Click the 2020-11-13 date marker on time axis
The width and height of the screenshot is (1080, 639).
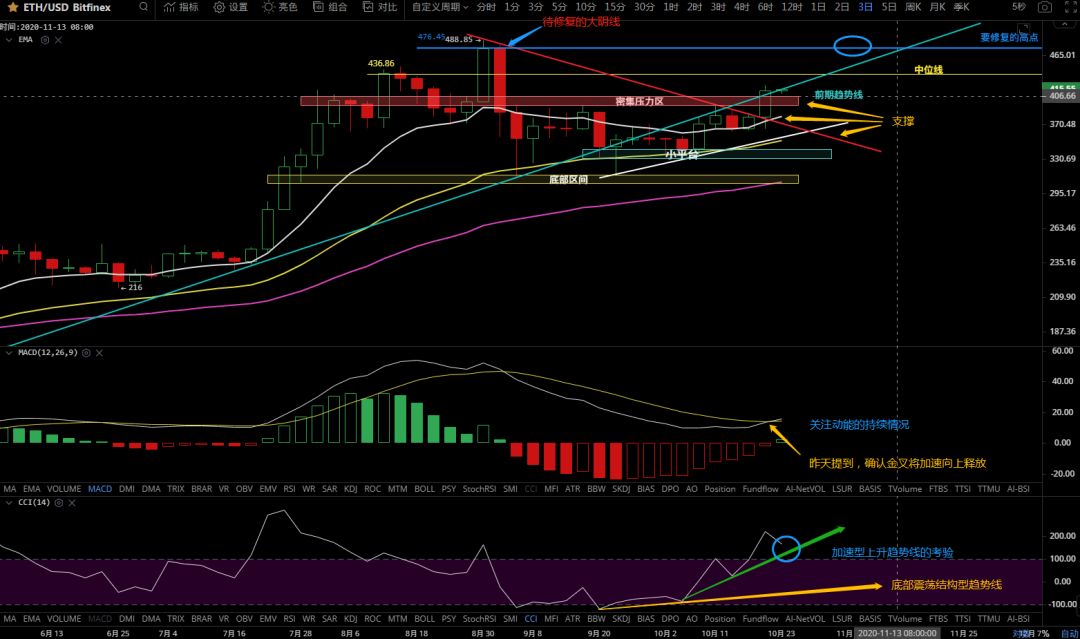click(897, 633)
